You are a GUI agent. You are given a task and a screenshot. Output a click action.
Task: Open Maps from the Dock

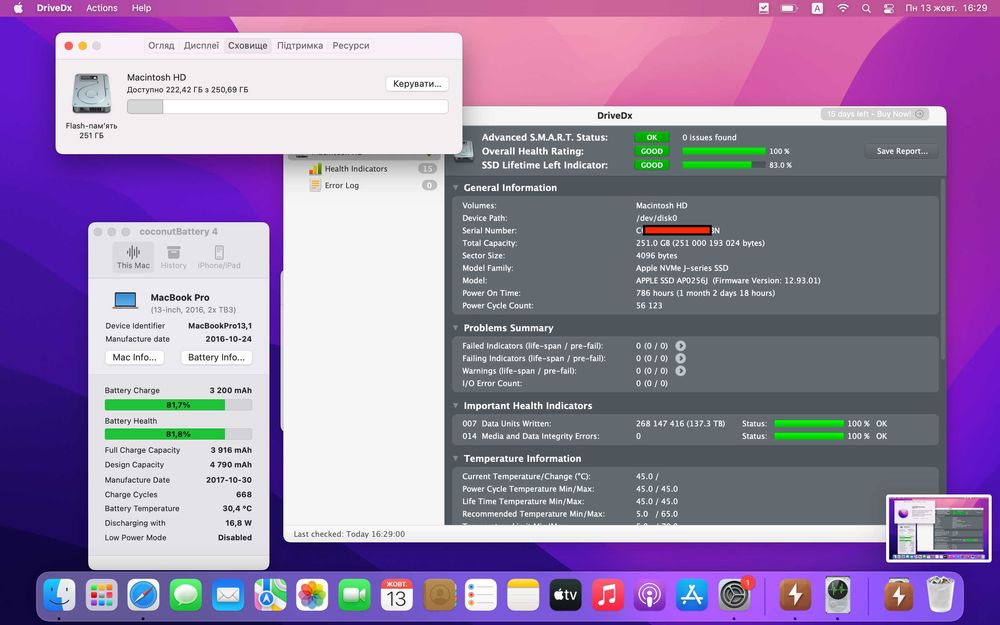click(x=270, y=596)
